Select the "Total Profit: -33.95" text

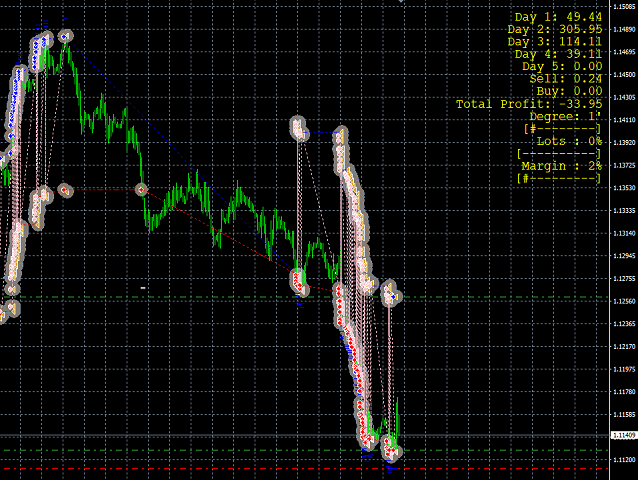pyautogui.click(x=529, y=104)
